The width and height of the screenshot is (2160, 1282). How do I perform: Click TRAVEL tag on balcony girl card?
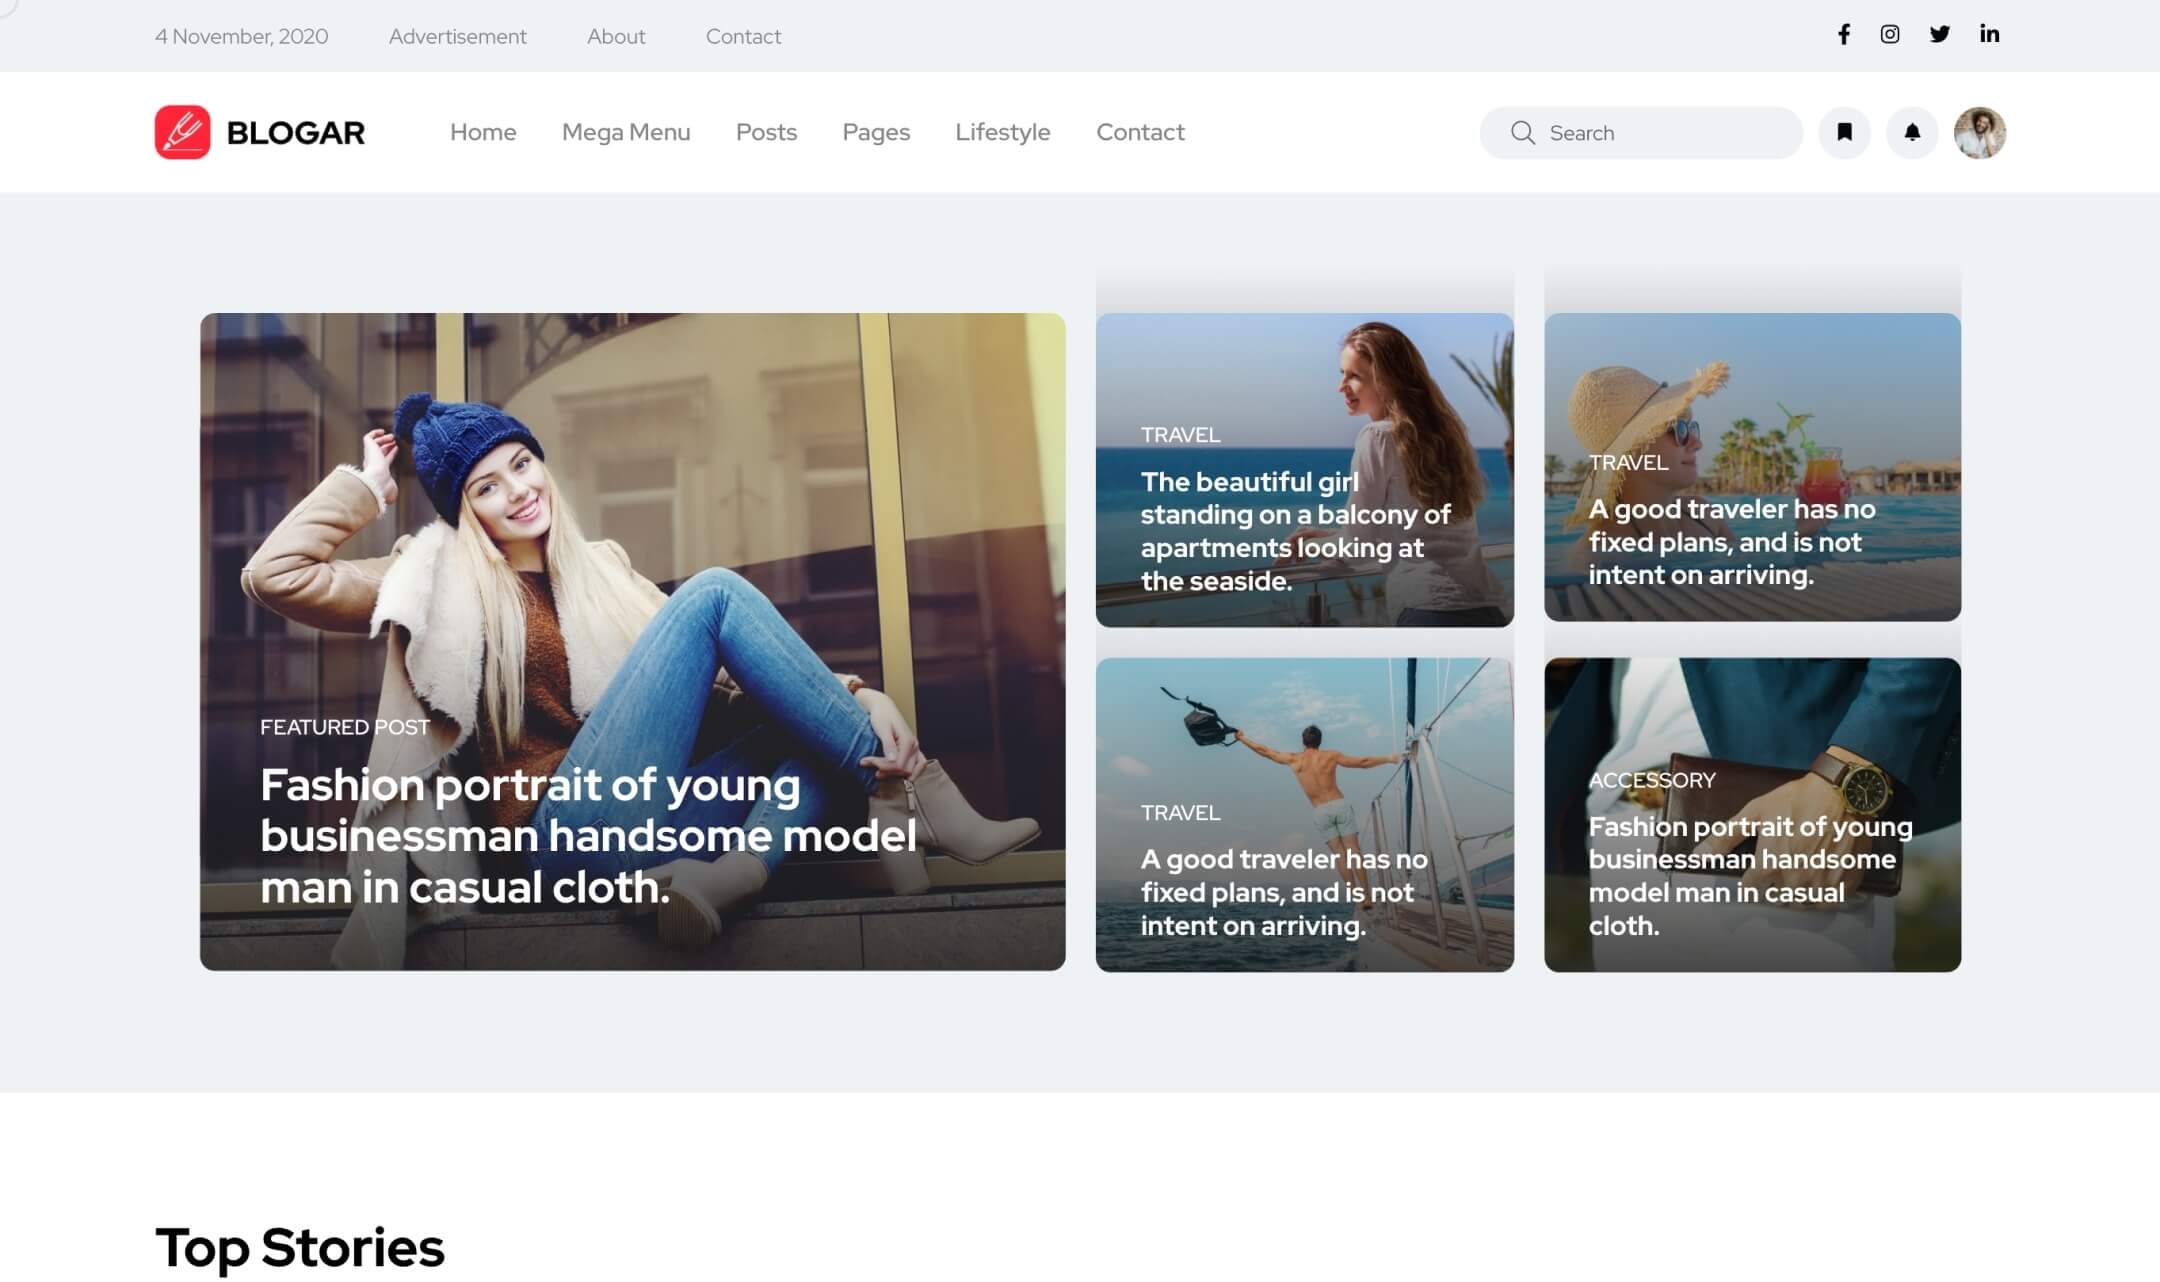coord(1180,435)
